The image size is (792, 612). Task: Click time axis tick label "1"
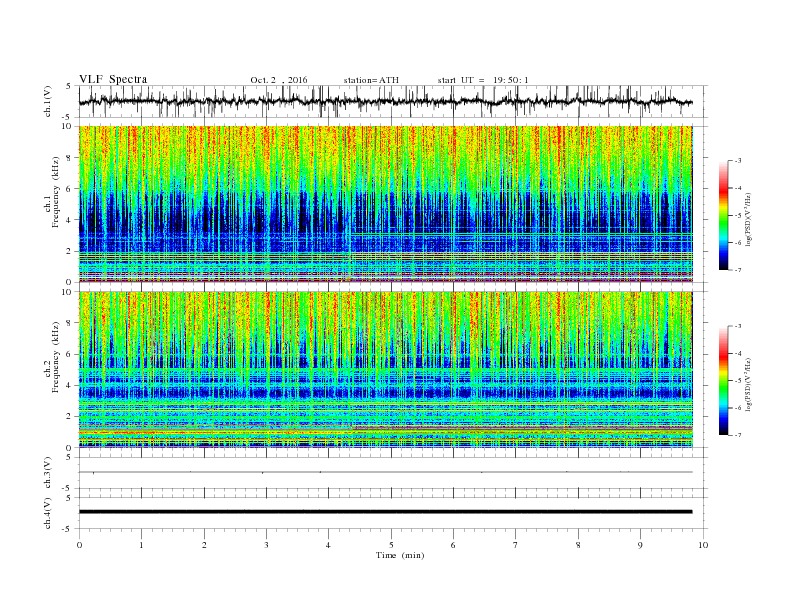point(141,545)
